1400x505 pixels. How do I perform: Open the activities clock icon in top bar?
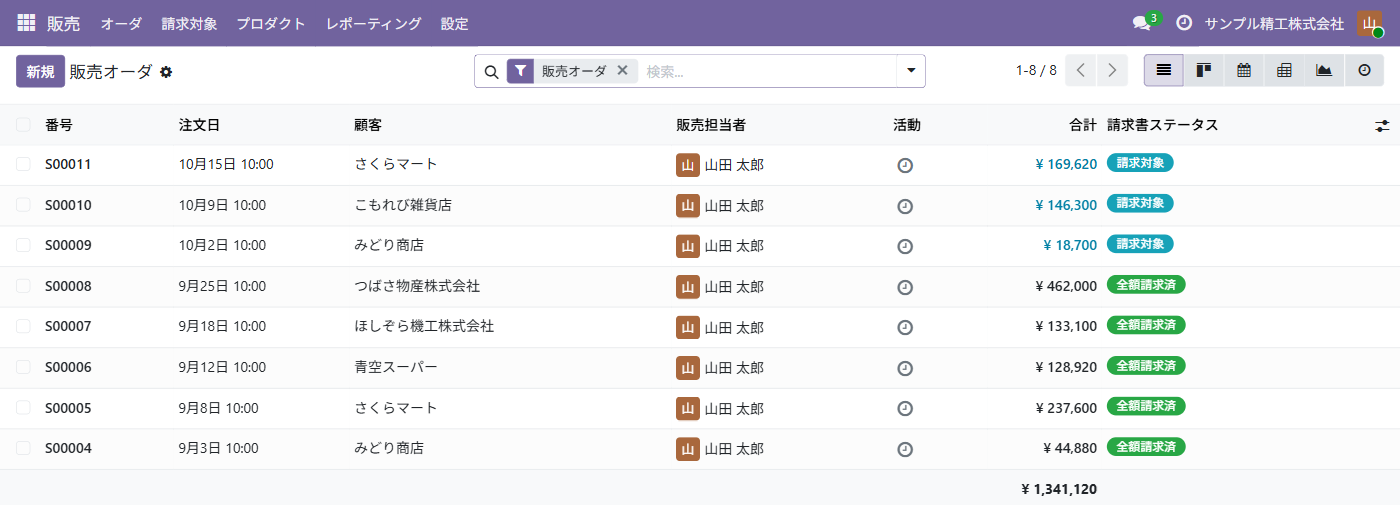[x=1184, y=23]
